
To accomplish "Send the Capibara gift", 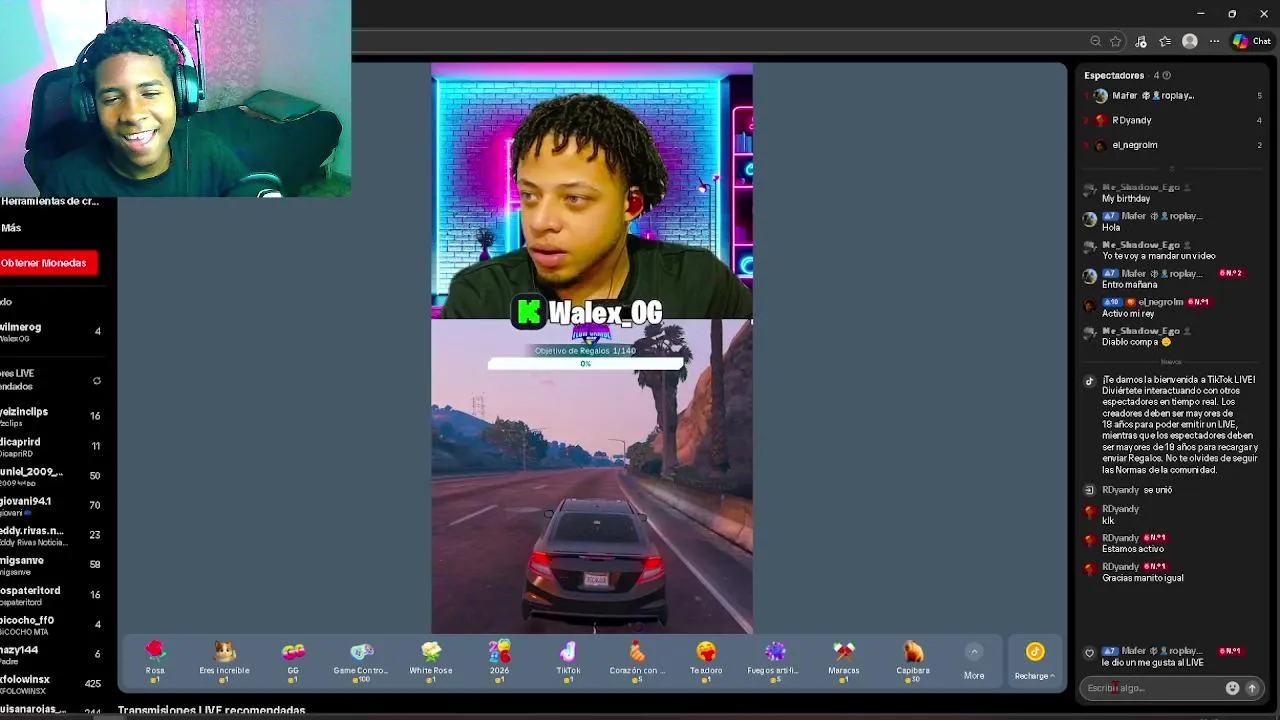I will [913, 661].
